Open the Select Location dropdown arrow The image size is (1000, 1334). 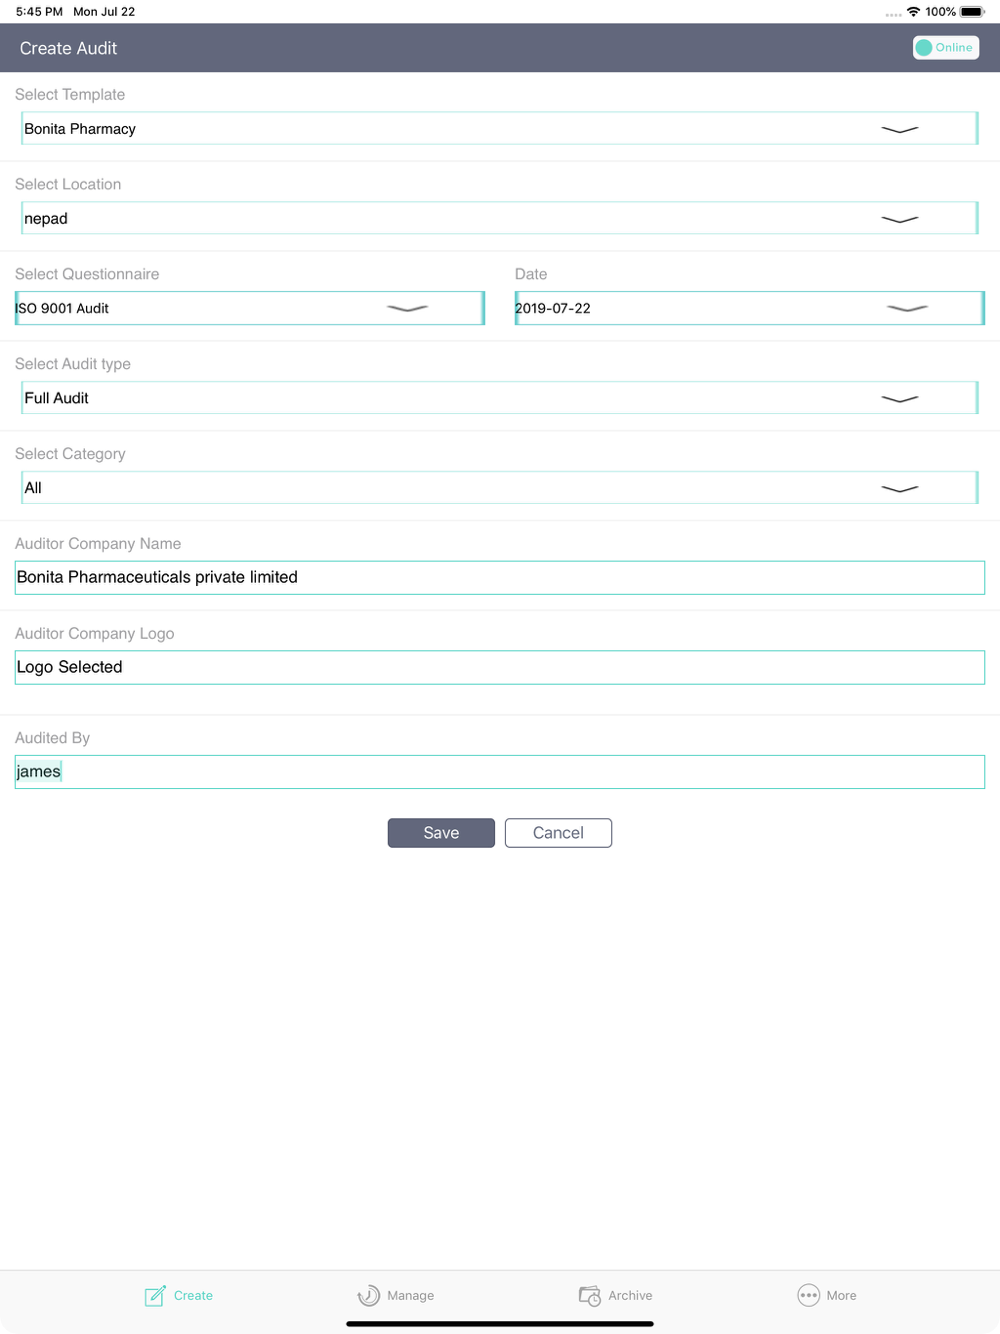(x=900, y=219)
